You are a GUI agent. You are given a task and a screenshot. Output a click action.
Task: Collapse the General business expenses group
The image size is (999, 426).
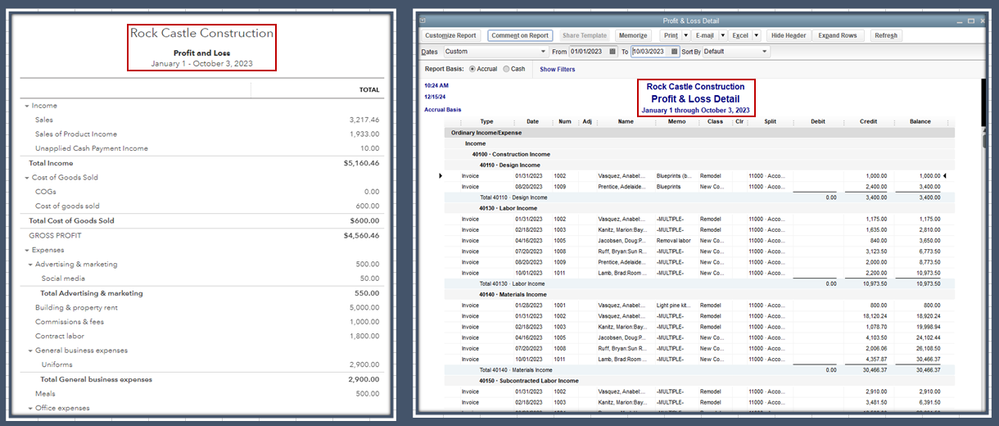tap(31, 351)
